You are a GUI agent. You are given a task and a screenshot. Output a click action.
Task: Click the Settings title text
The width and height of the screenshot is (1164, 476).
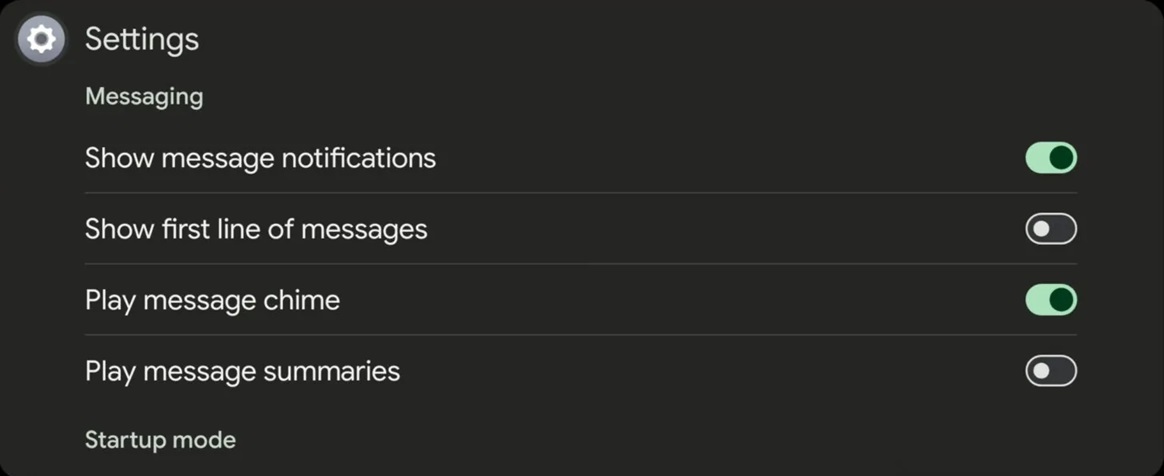pyautogui.click(x=141, y=39)
